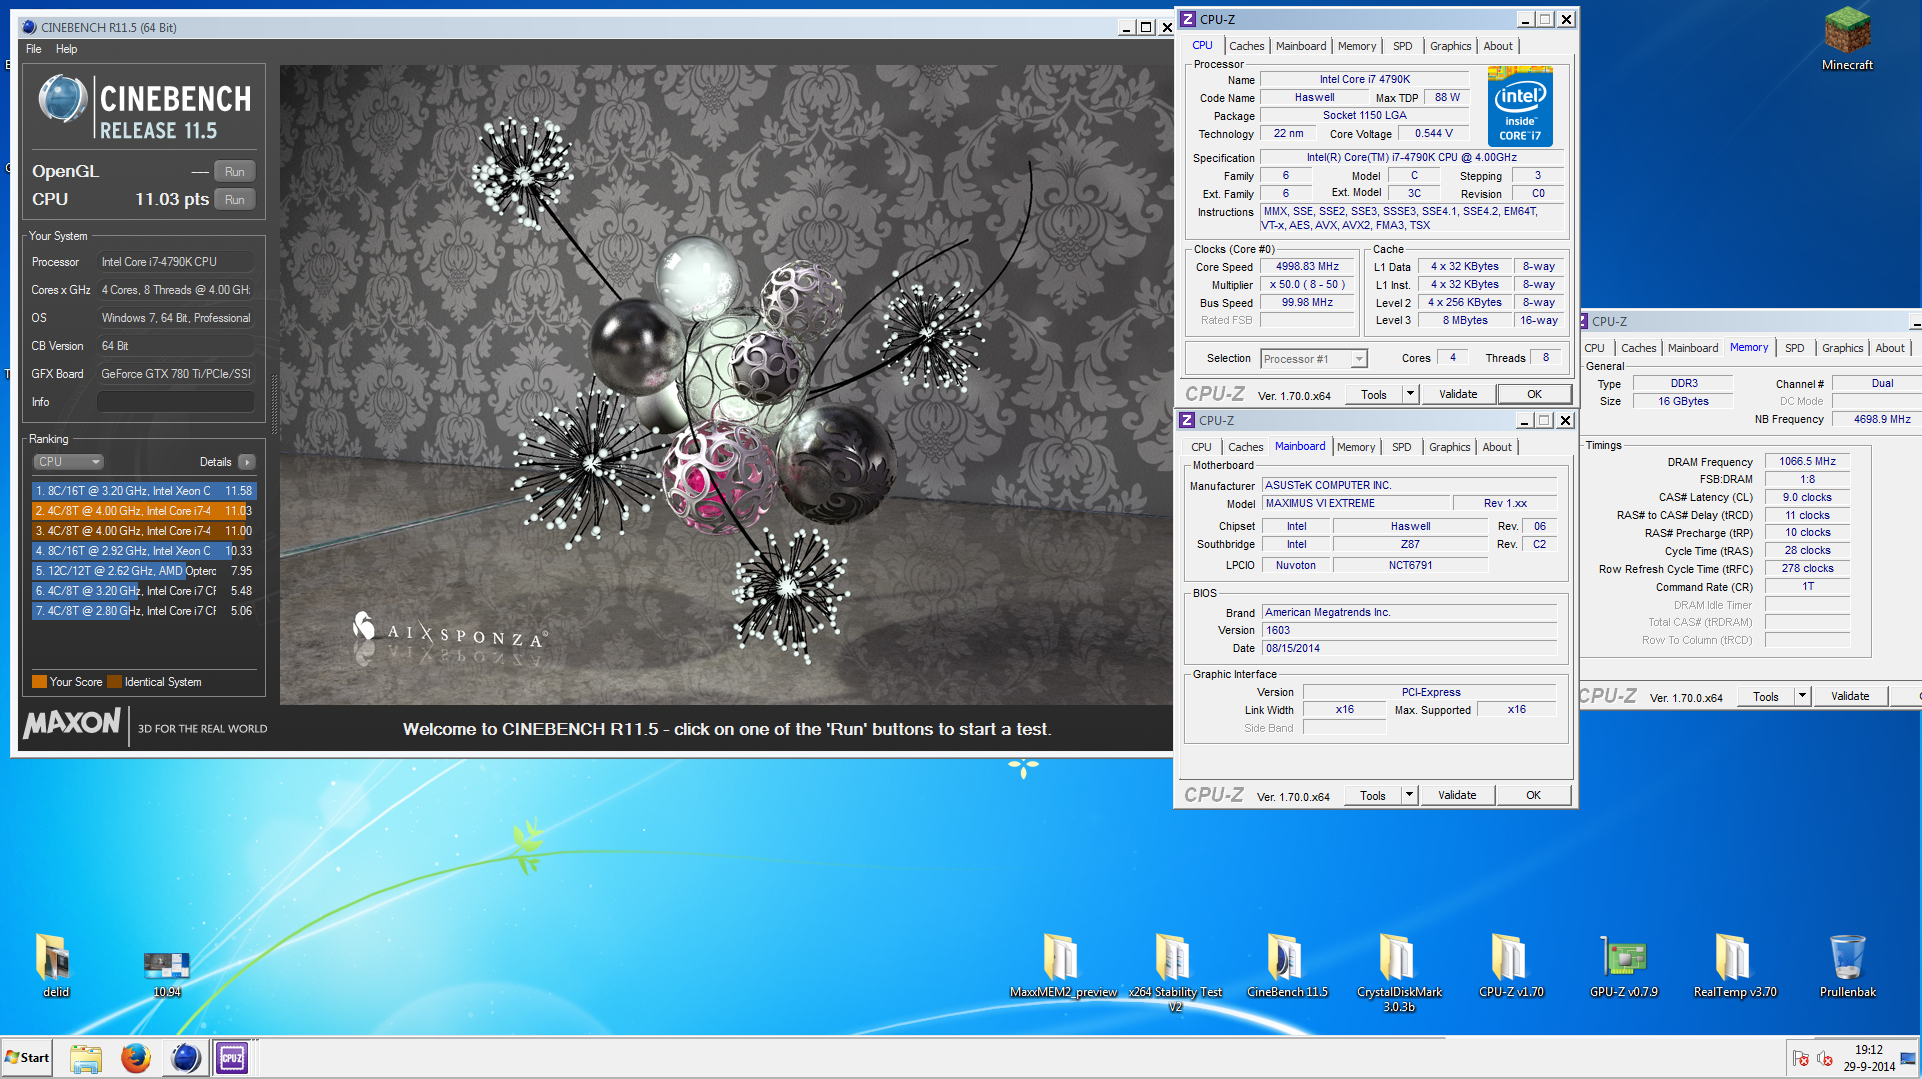This screenshot has height=1079, width=1922.
Task: Open the 10.94 desktop image file
Action: (x=166, y=973)
